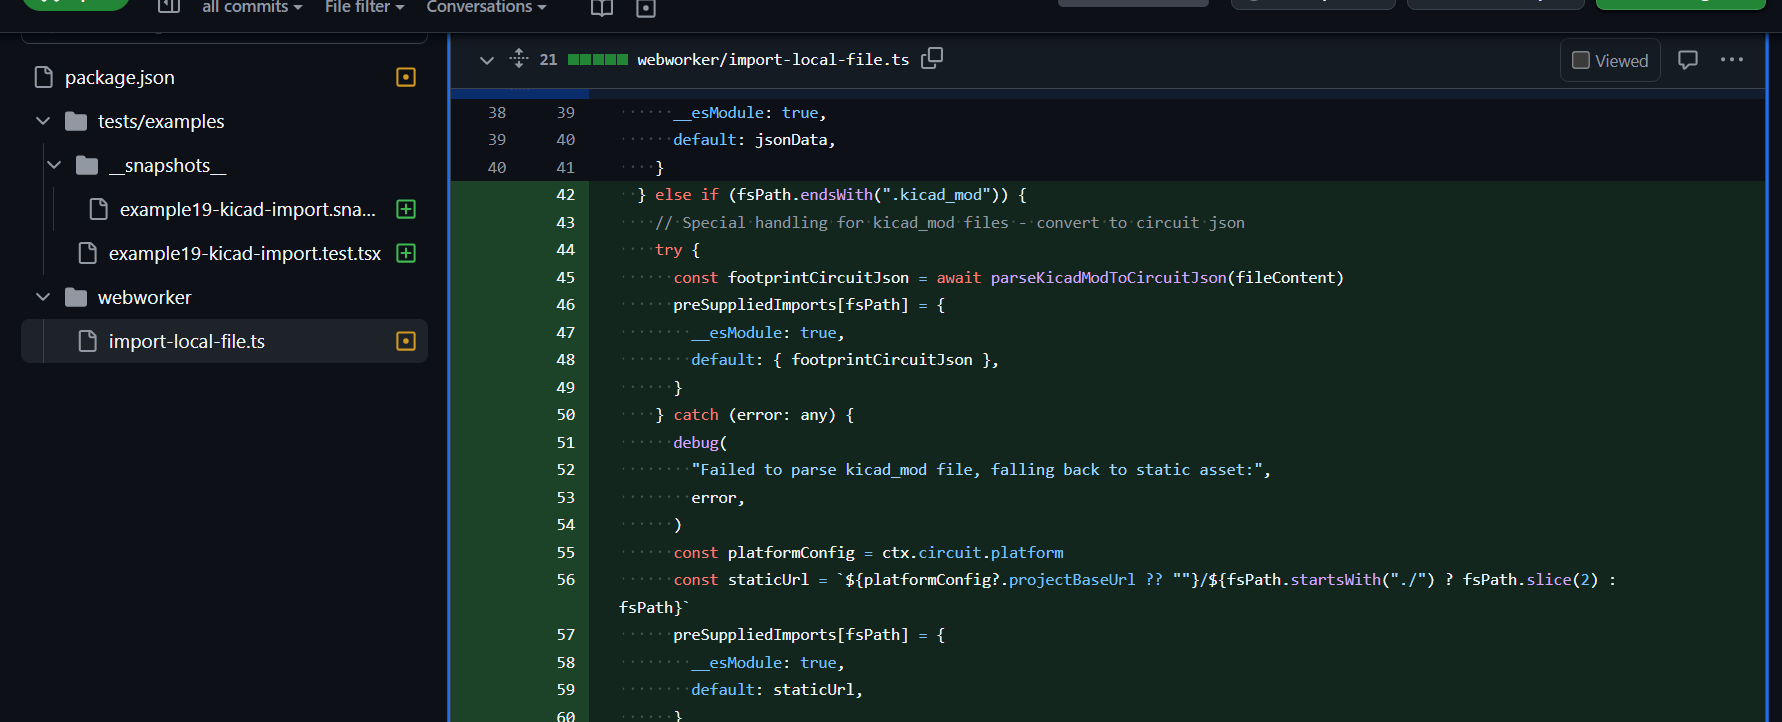1782x722 pixels.
Task: Select package.json in the file tree
Action: click(x=120, y=77)
